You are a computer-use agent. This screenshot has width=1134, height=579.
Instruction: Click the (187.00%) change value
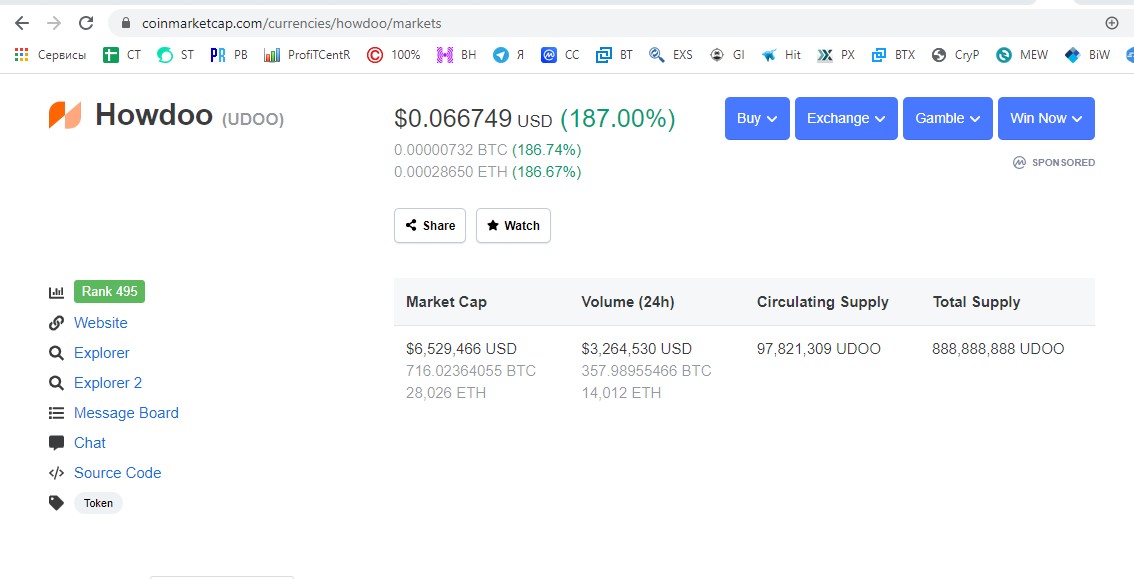point(618,118)
